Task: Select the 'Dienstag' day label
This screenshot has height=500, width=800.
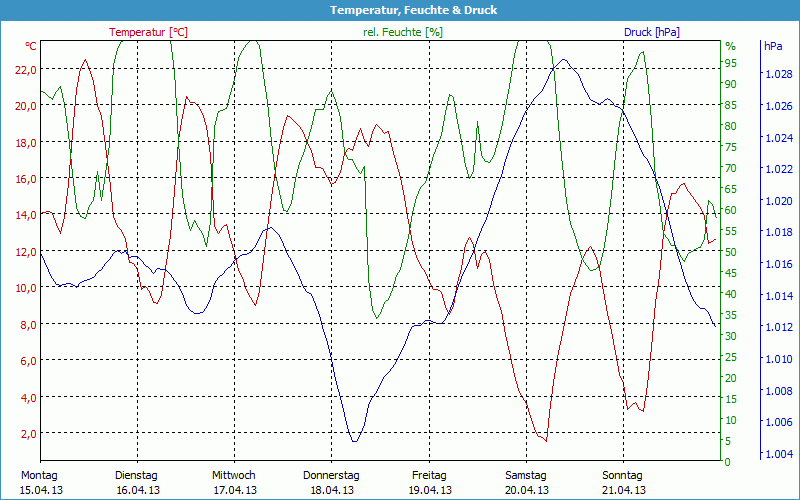Action: pos(137,476)
